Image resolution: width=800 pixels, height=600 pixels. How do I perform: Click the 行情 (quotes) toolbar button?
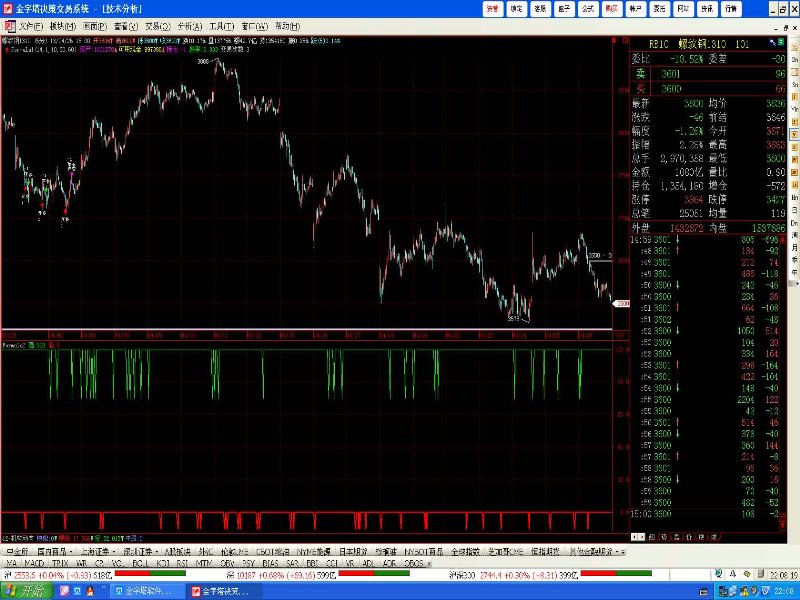731,9
